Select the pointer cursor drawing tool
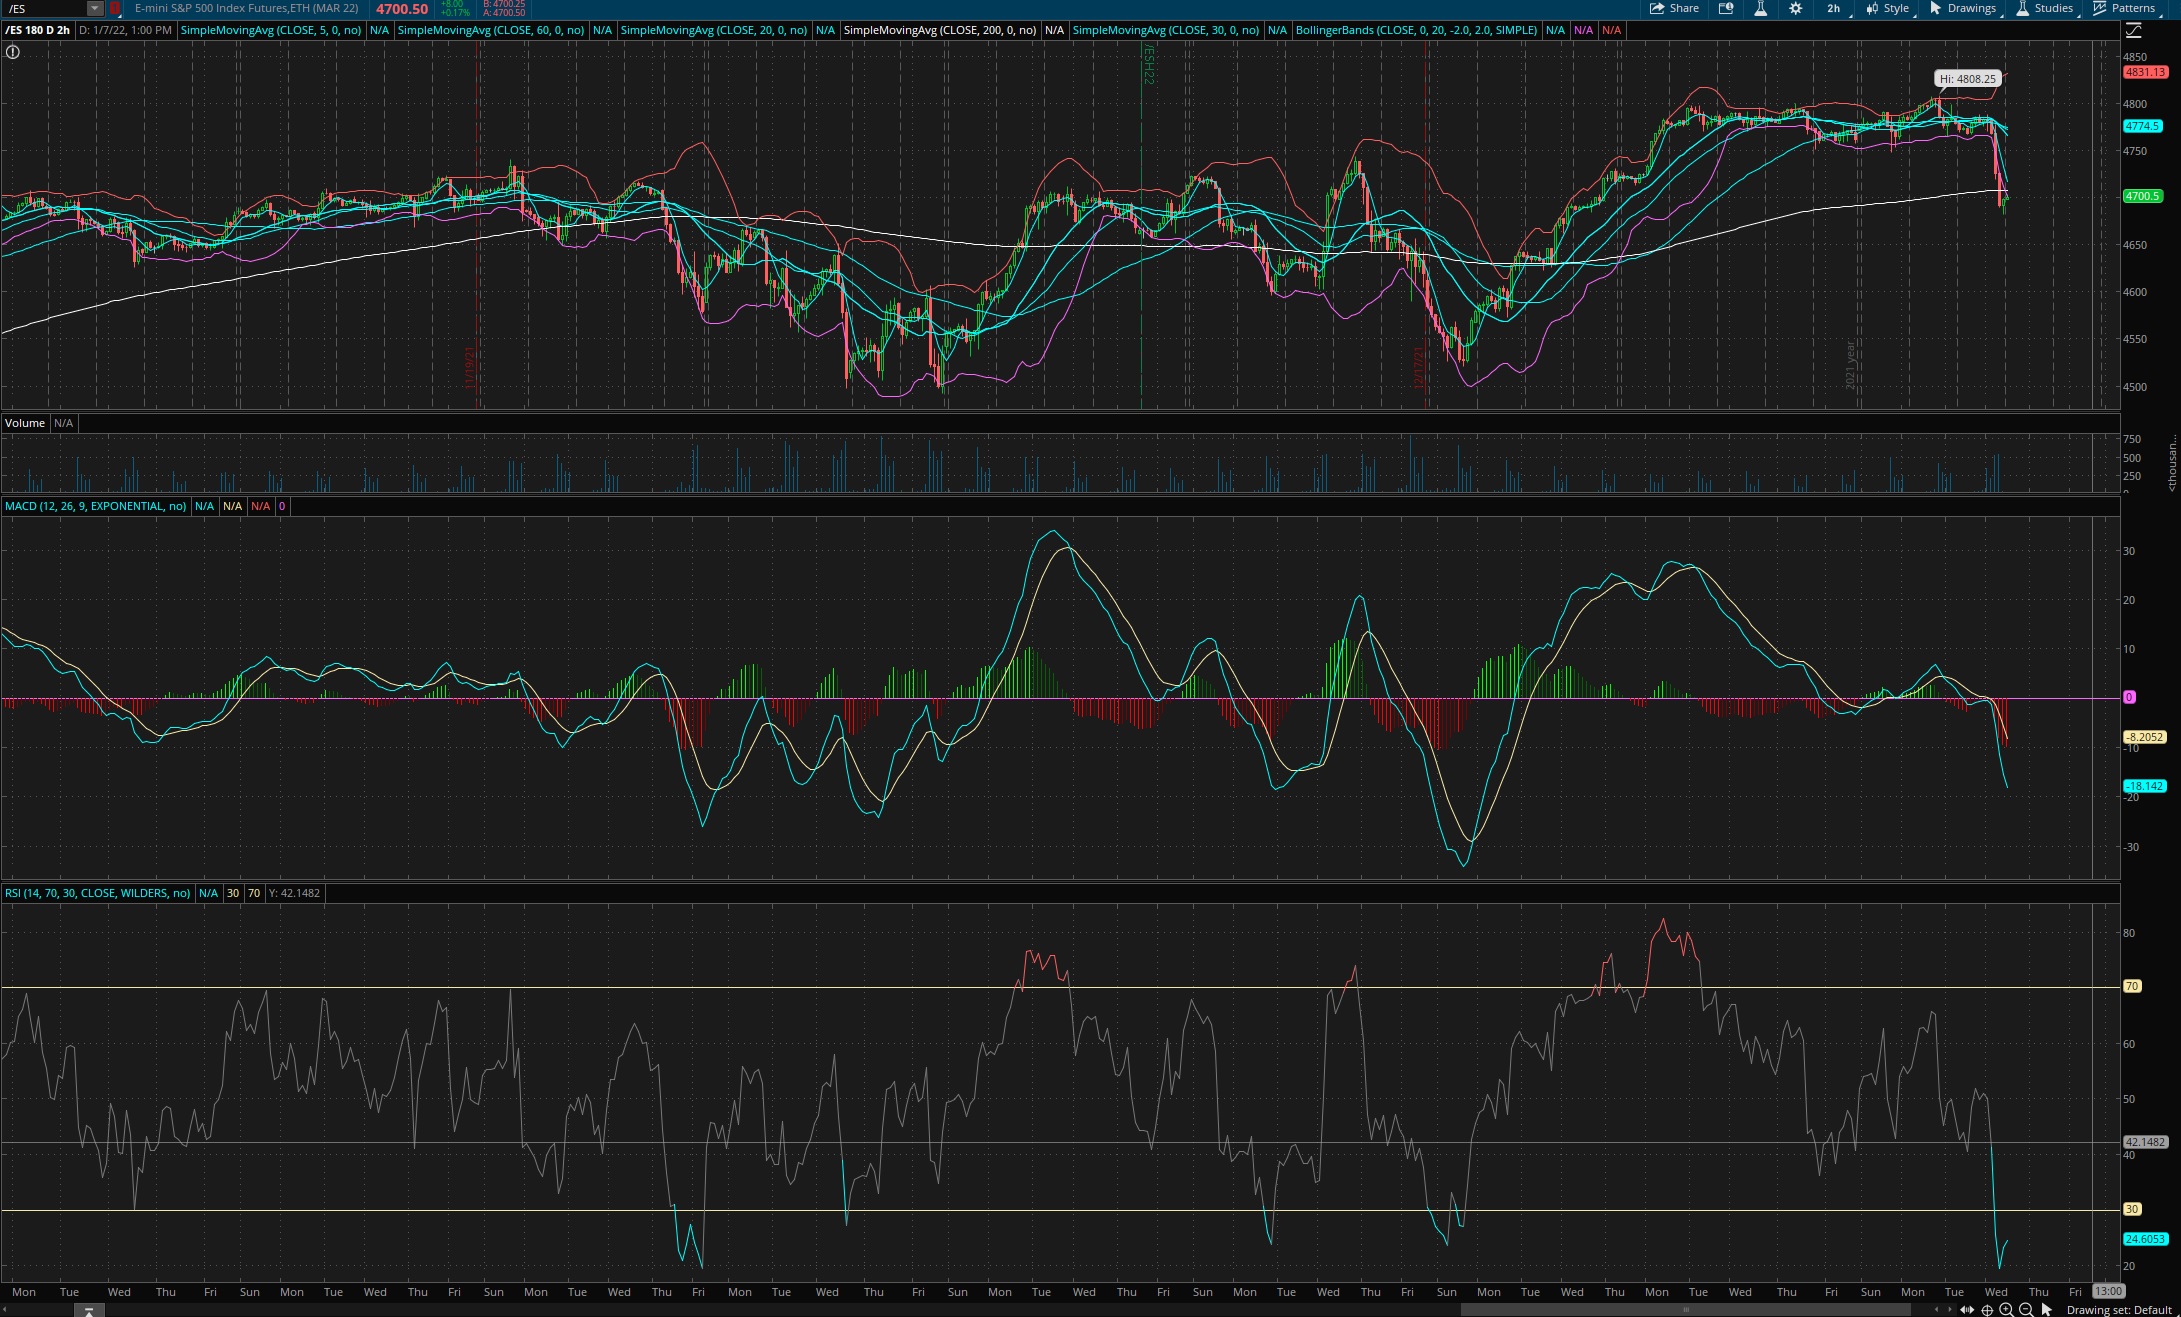 (2046, 1310)
